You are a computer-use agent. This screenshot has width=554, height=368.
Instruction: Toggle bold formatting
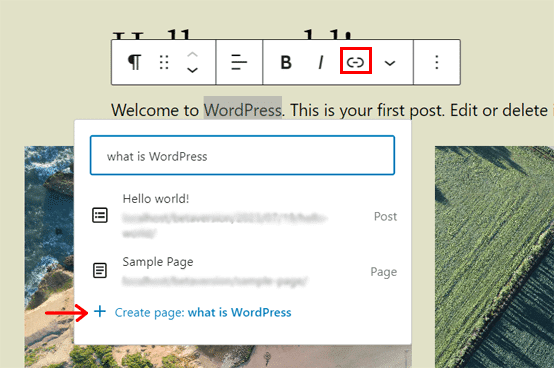(286, 62)
